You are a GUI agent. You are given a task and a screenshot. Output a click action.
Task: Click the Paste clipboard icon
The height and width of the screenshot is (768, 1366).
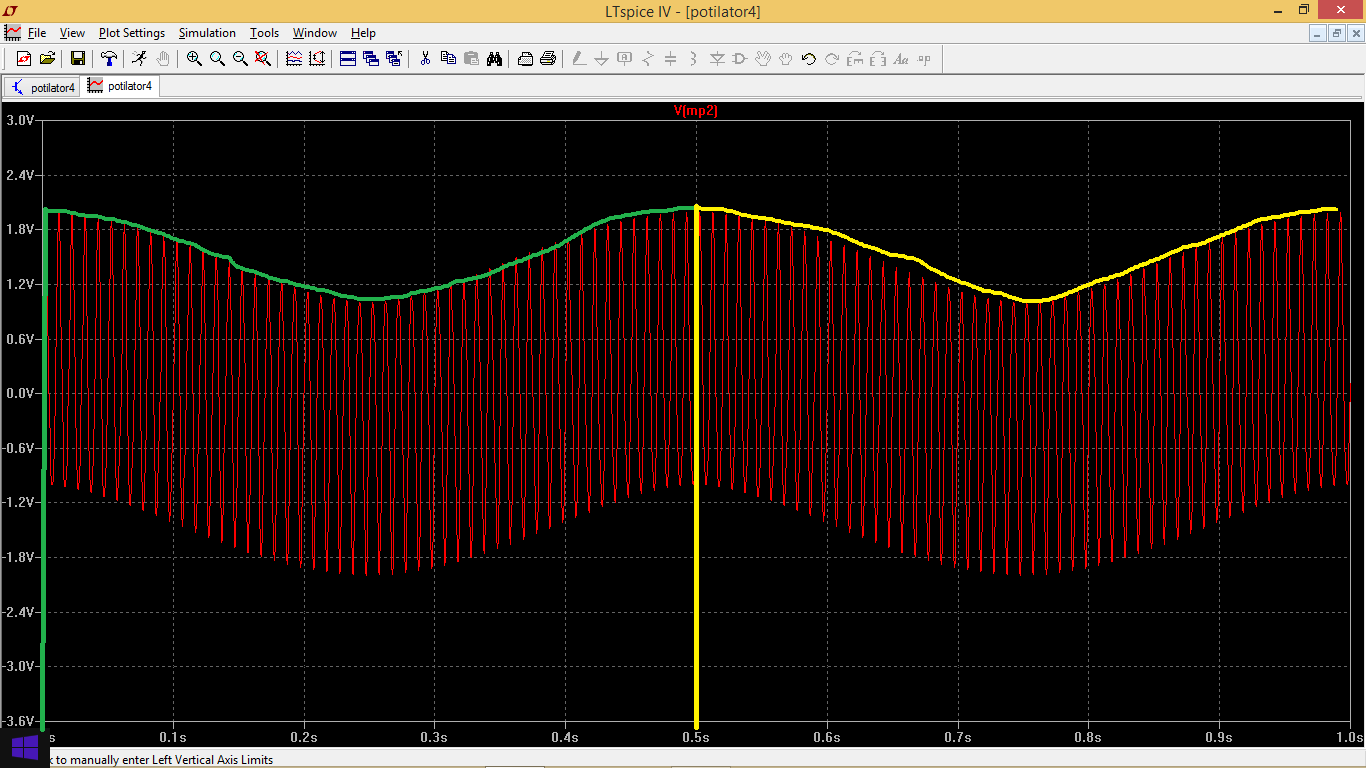(x=471, y=59)
